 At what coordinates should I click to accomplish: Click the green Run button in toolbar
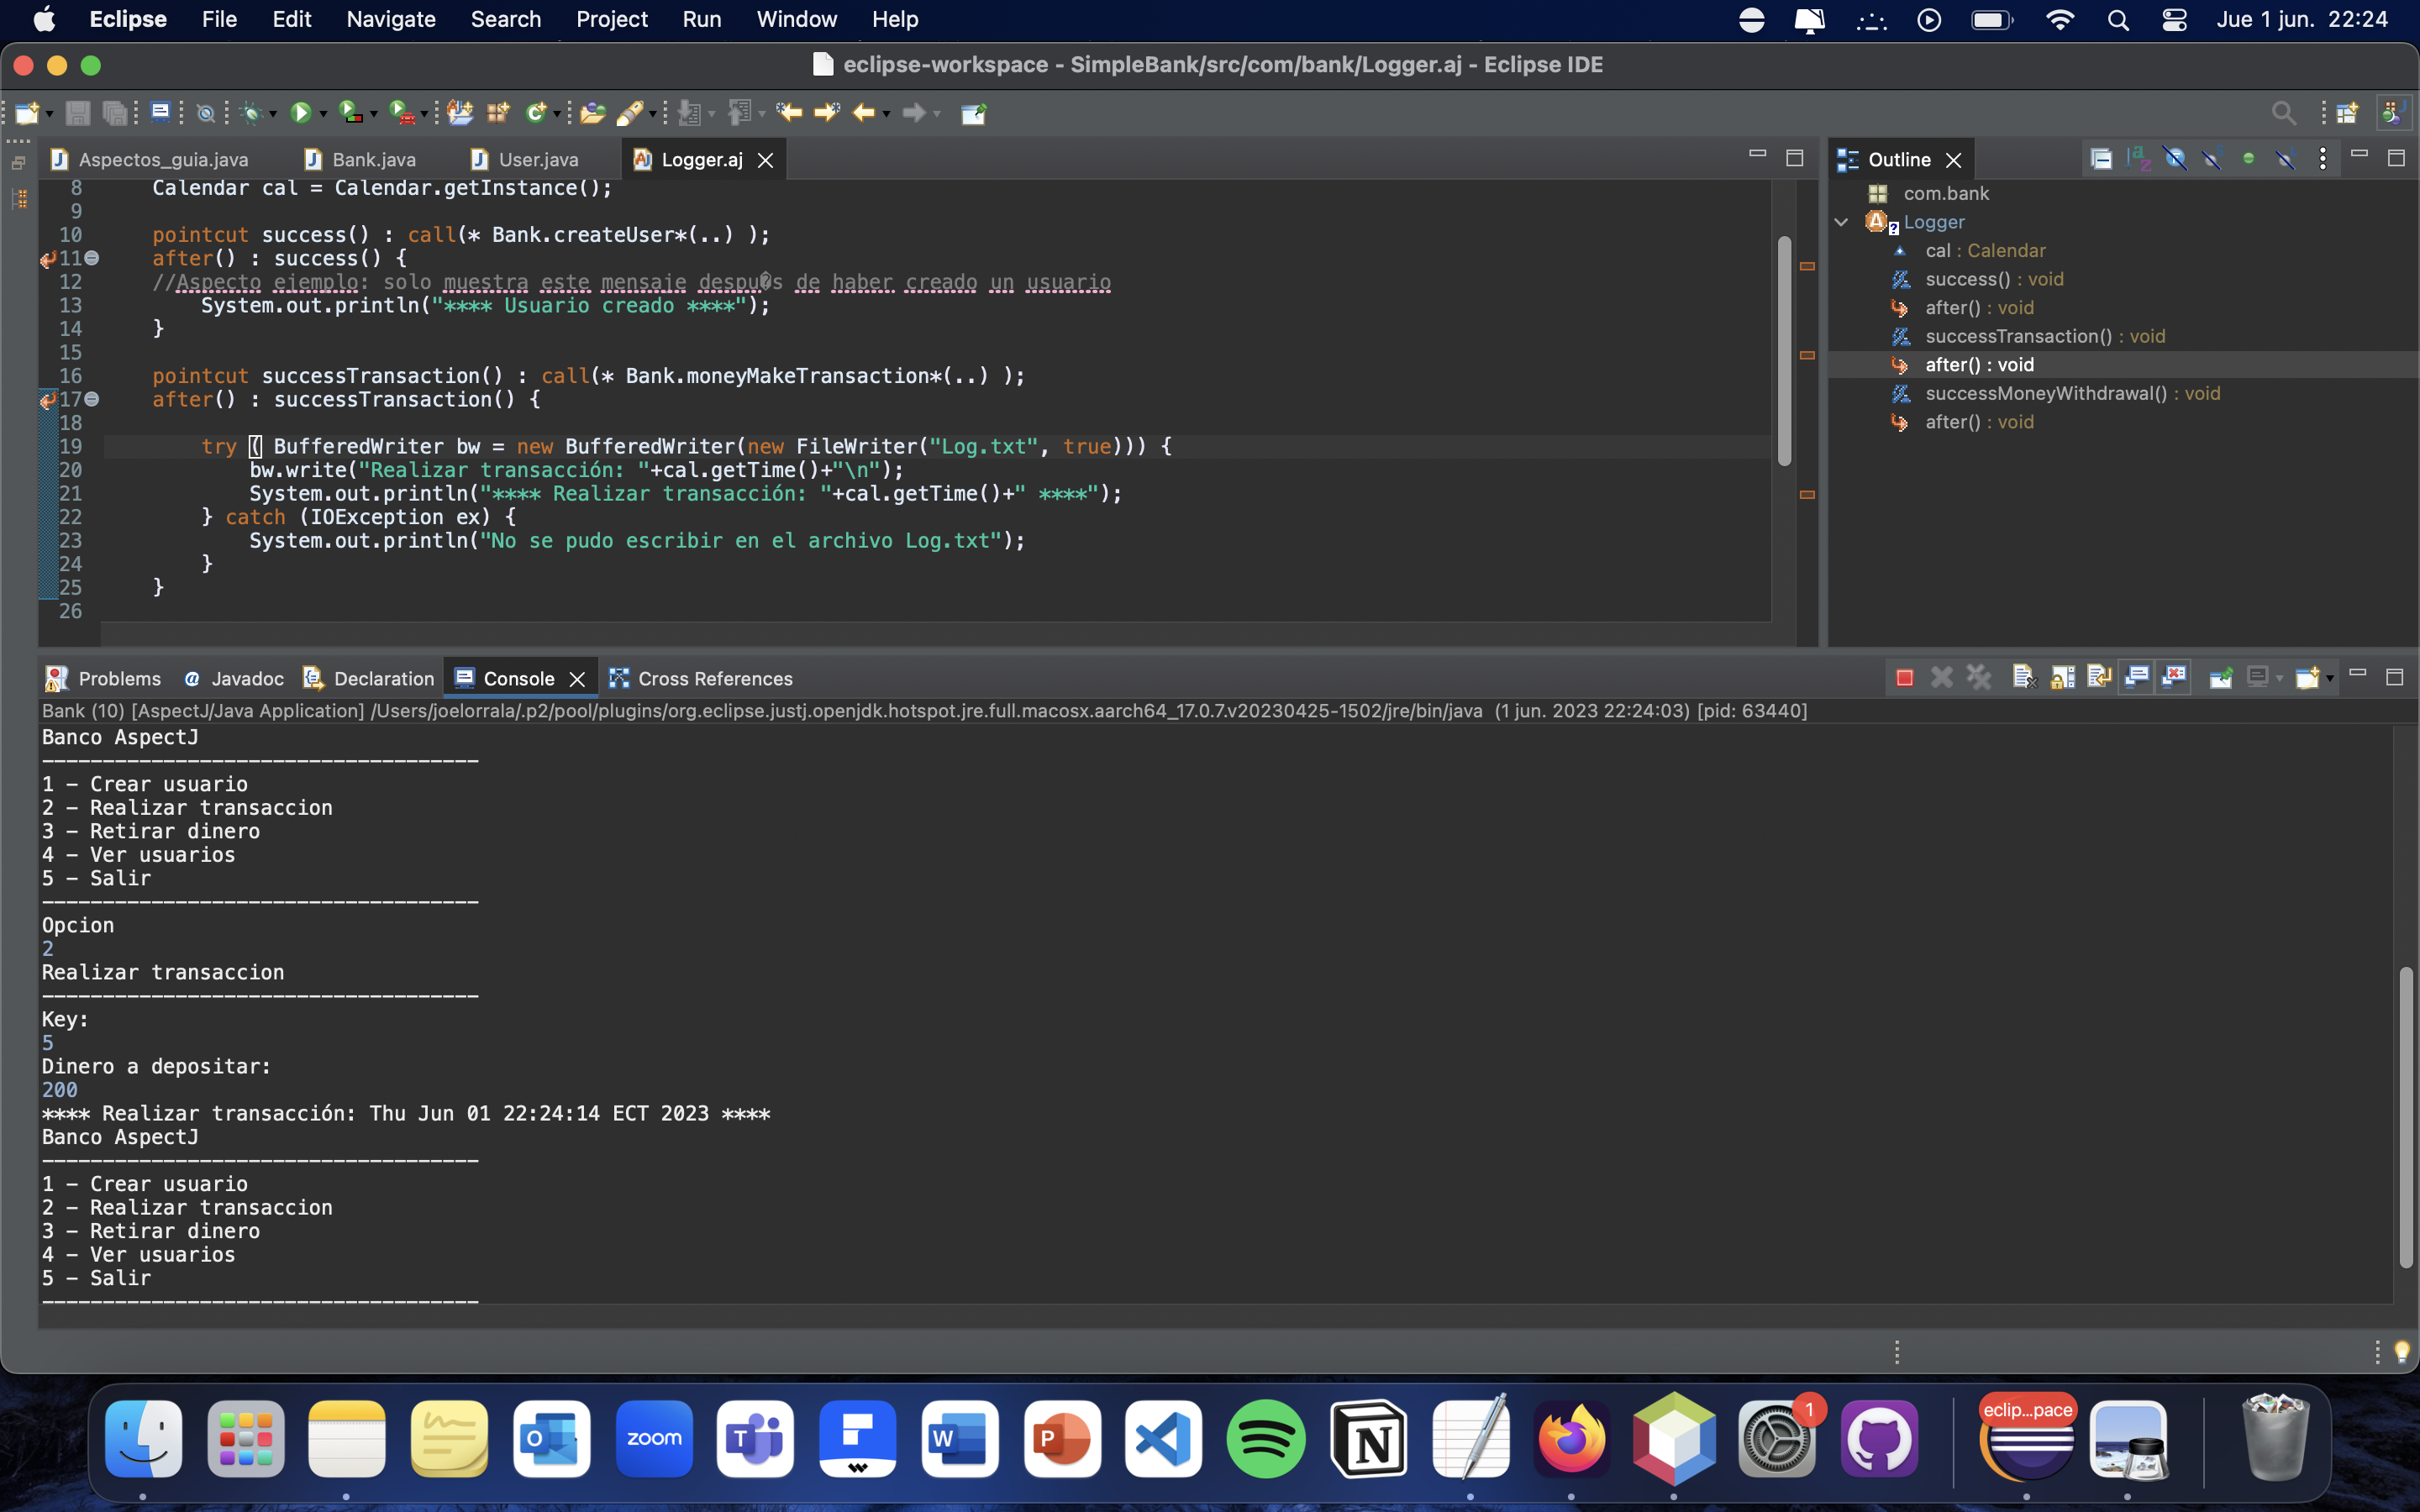pos(300,113)
